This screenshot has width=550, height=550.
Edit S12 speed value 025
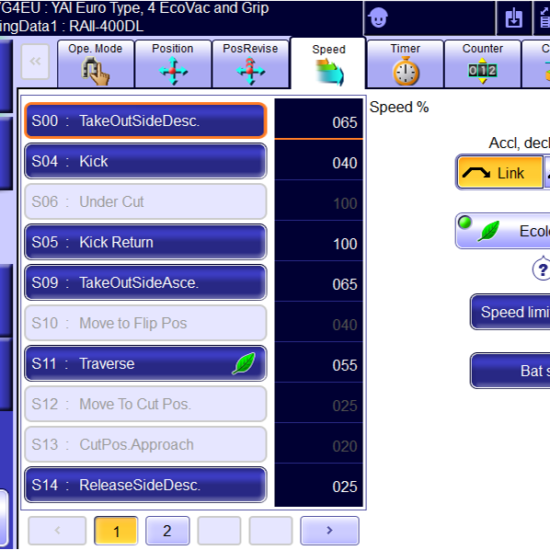(x=318, y=403)
